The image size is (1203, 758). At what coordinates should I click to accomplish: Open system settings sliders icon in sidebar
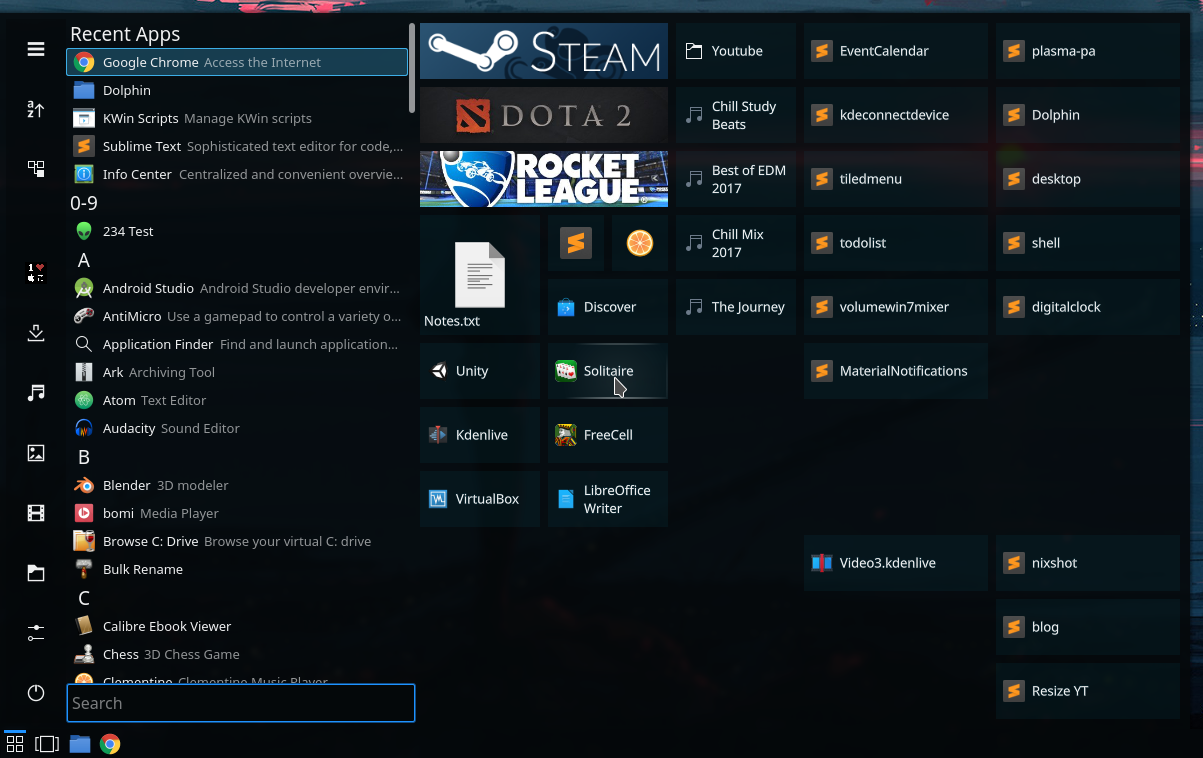(36, 633)
